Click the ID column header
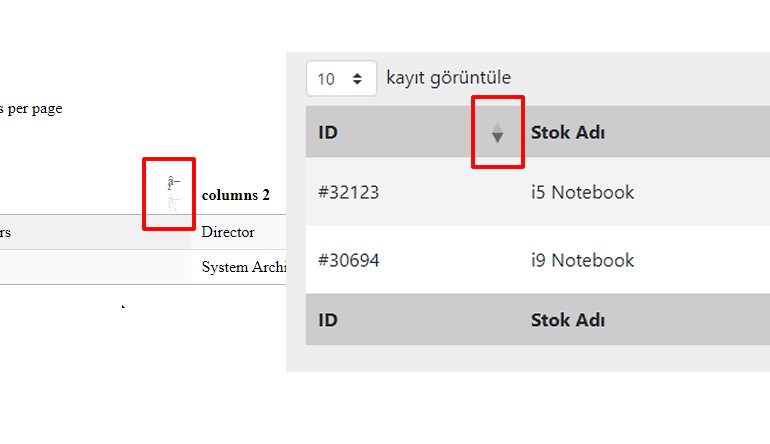 point(328,132)
